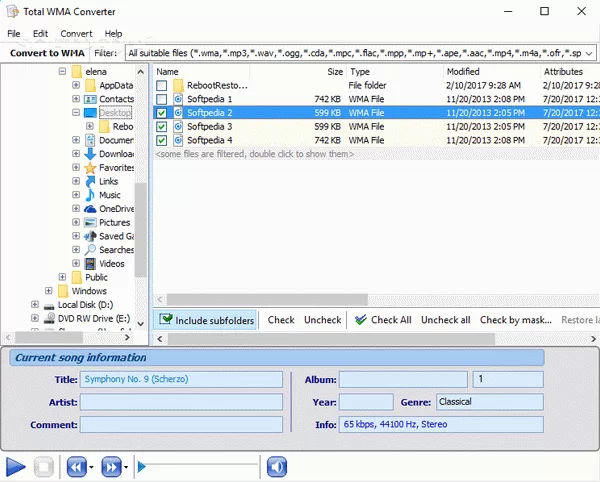
Task: Click the volume speaker icon
Action: coord(276,466)
